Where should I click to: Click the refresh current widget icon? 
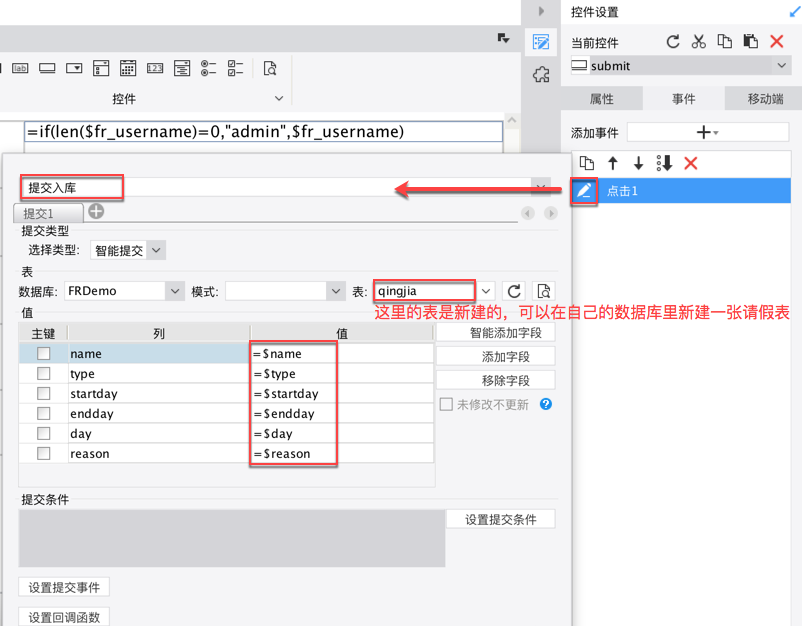[673, 41]
